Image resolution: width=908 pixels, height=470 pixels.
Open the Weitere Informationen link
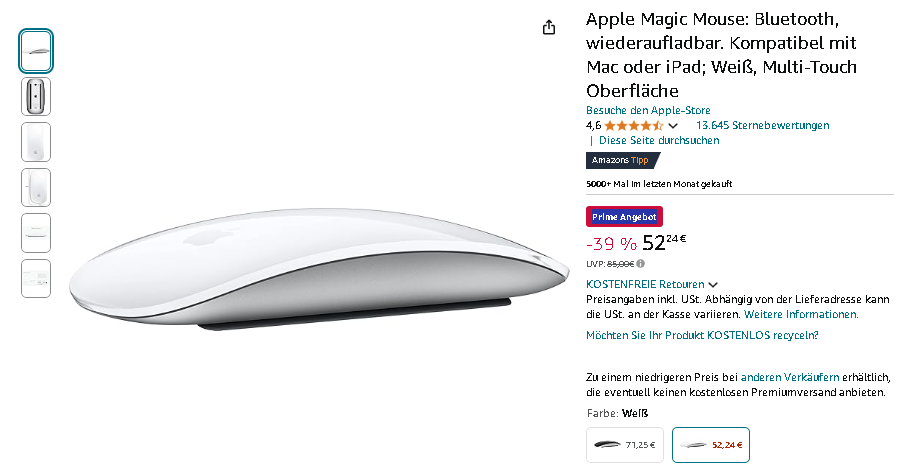[801, 314]
